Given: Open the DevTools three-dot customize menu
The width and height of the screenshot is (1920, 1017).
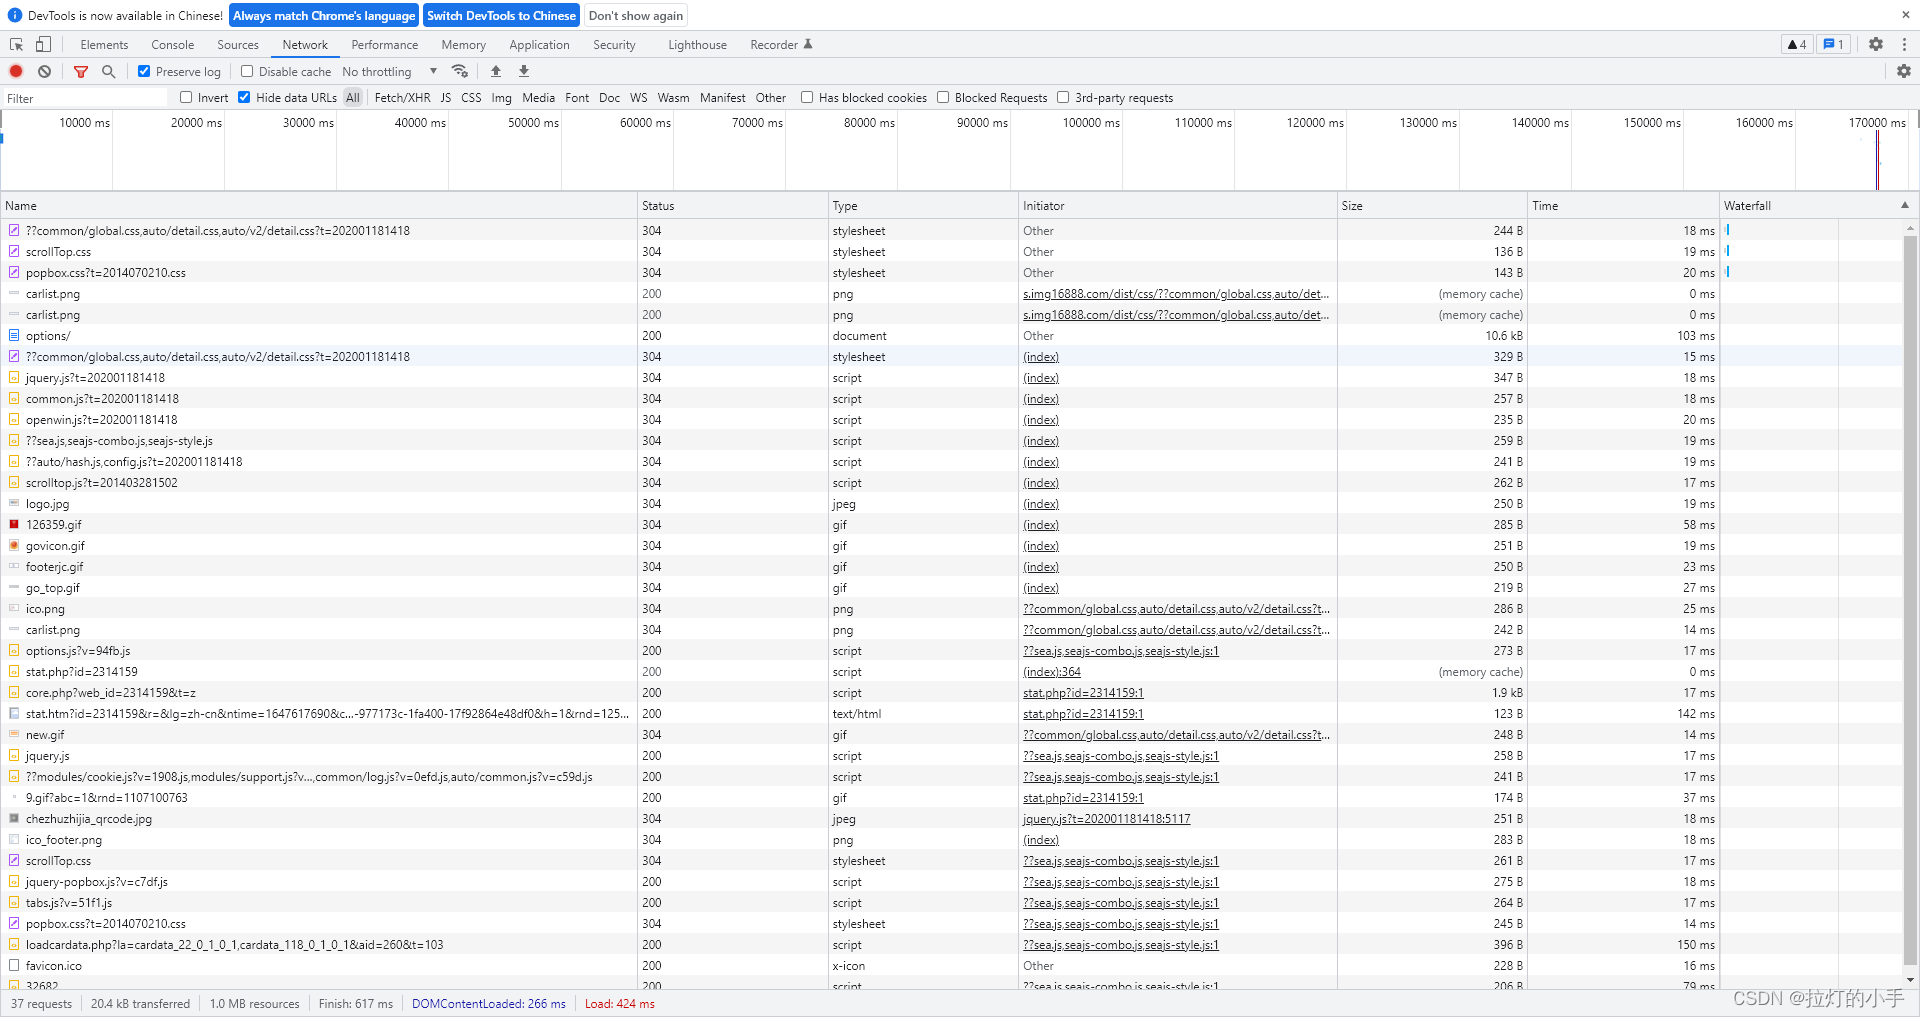Looking at the screenshot, I should (1904, 44).
